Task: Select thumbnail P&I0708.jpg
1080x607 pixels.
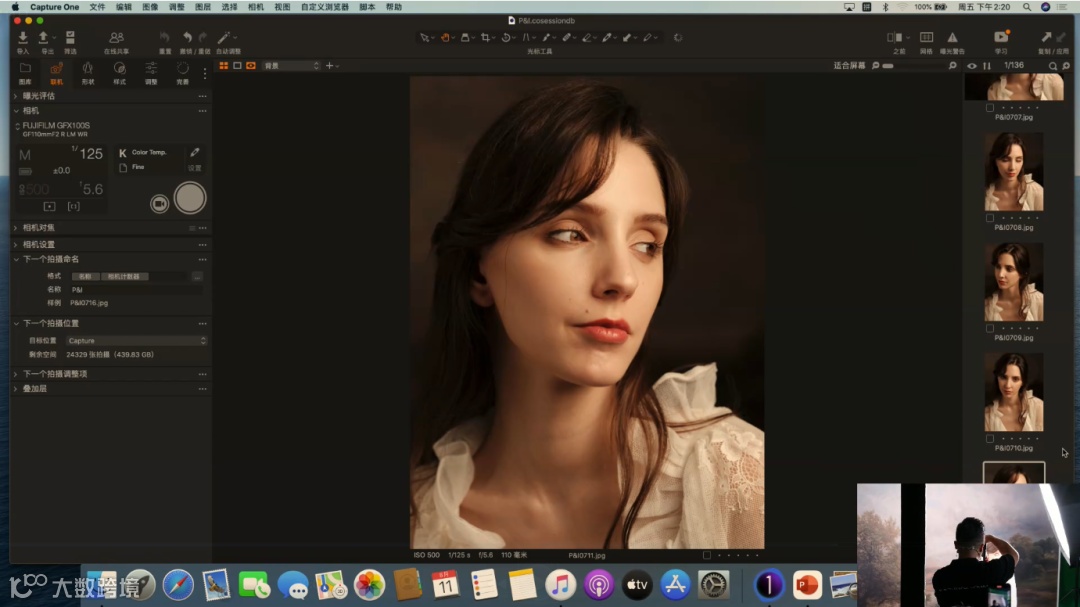Action: (1014, 172)
